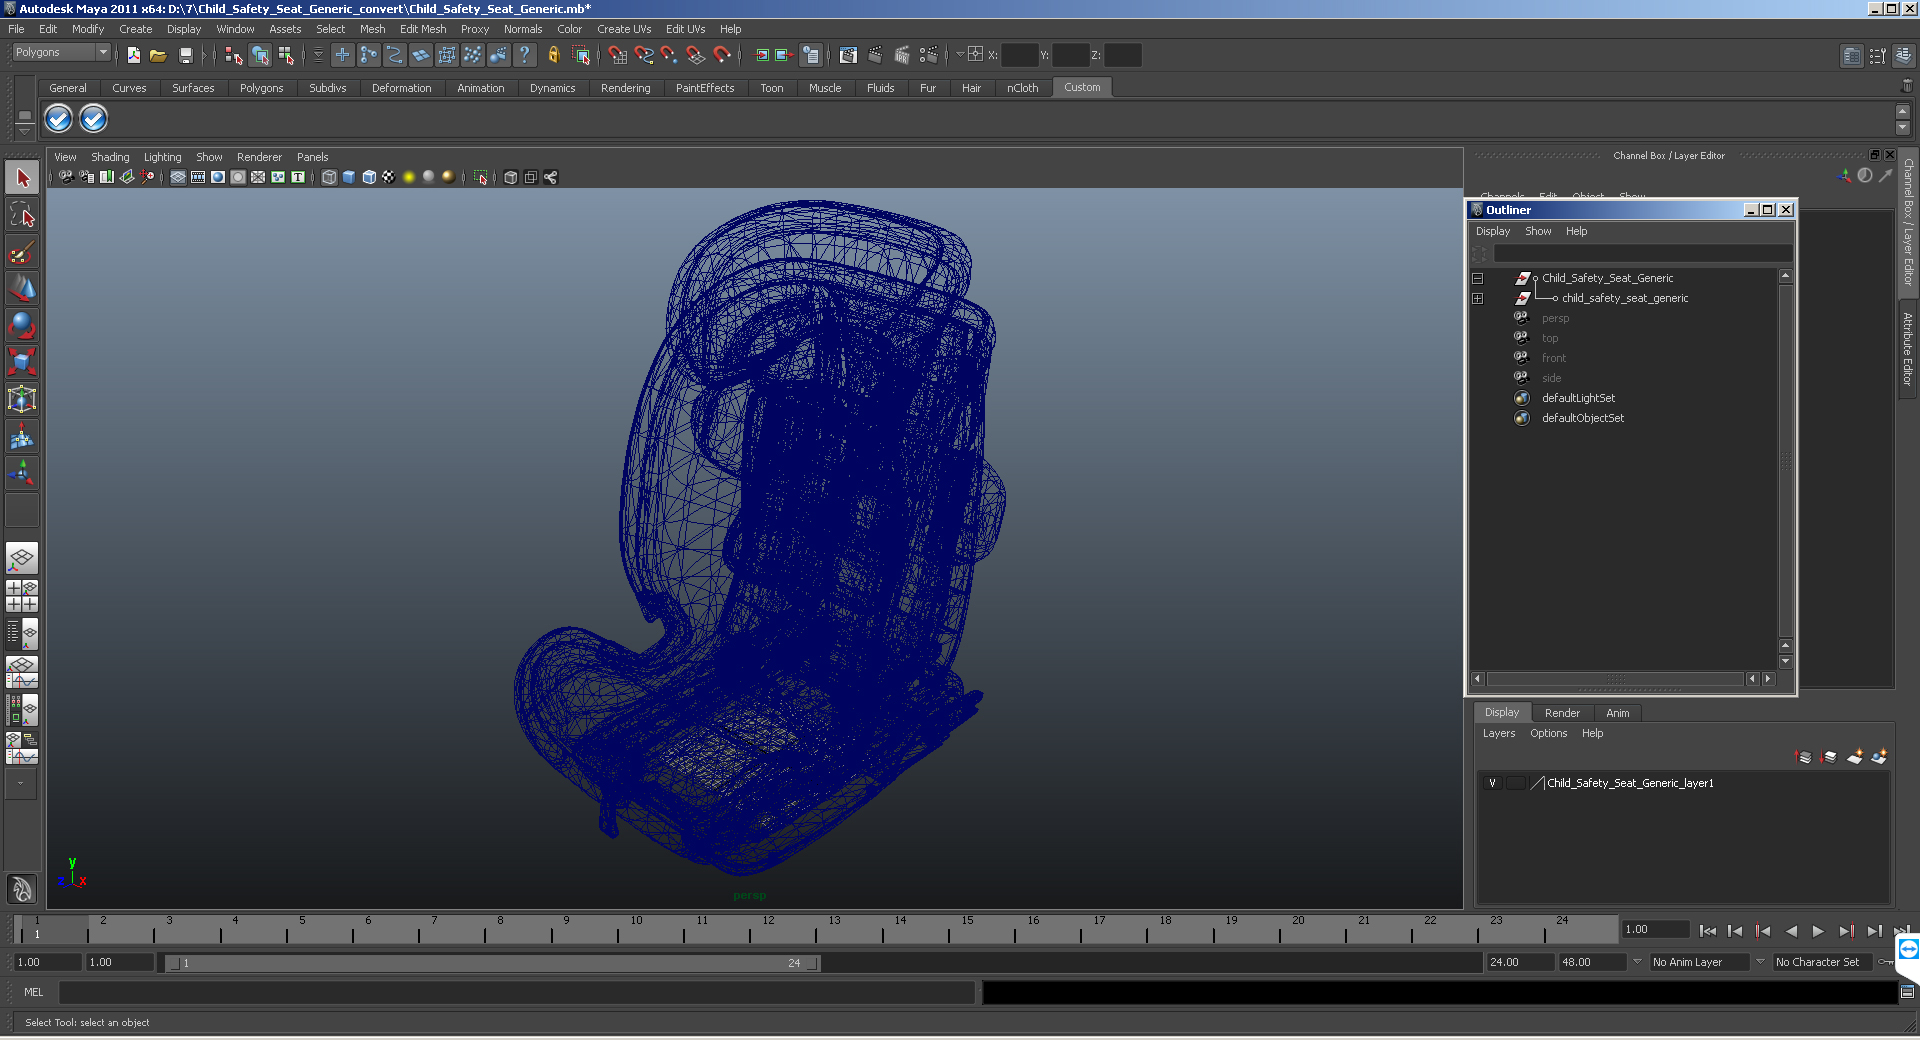
Task: Click the Open Scene folder icon
Action: coord(158,55)
